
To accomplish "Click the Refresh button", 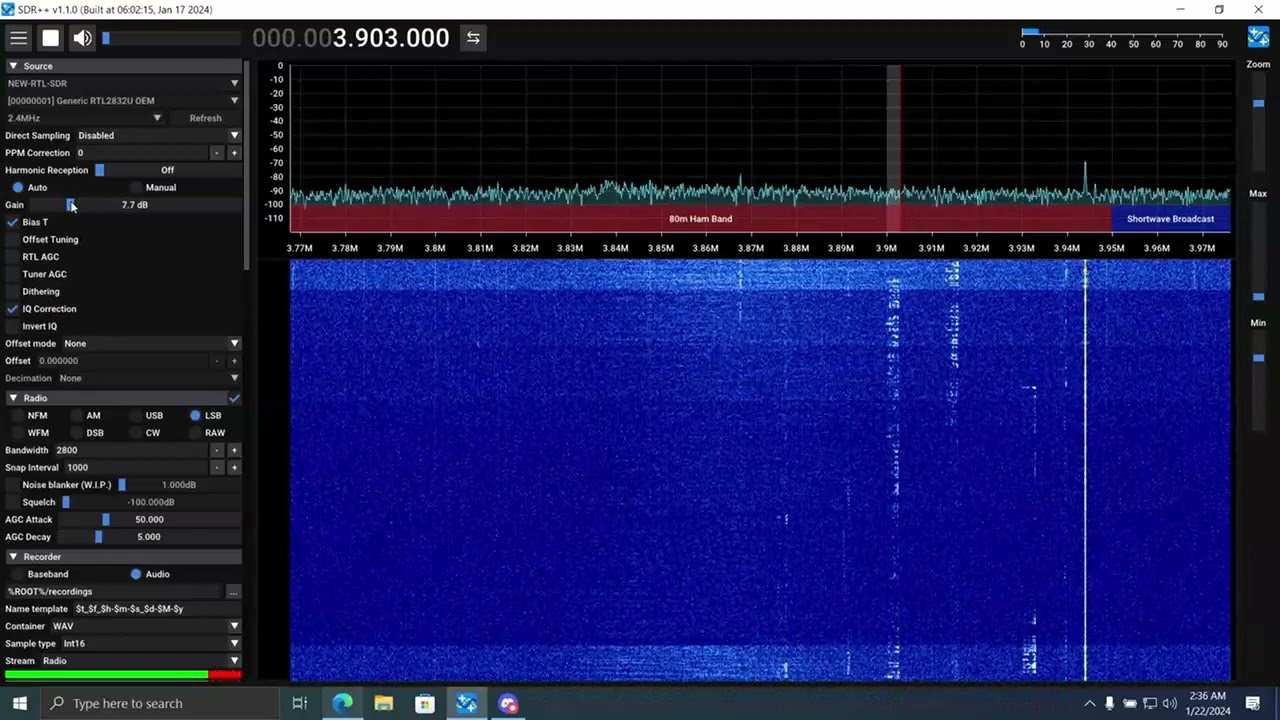I will [205, 118].
